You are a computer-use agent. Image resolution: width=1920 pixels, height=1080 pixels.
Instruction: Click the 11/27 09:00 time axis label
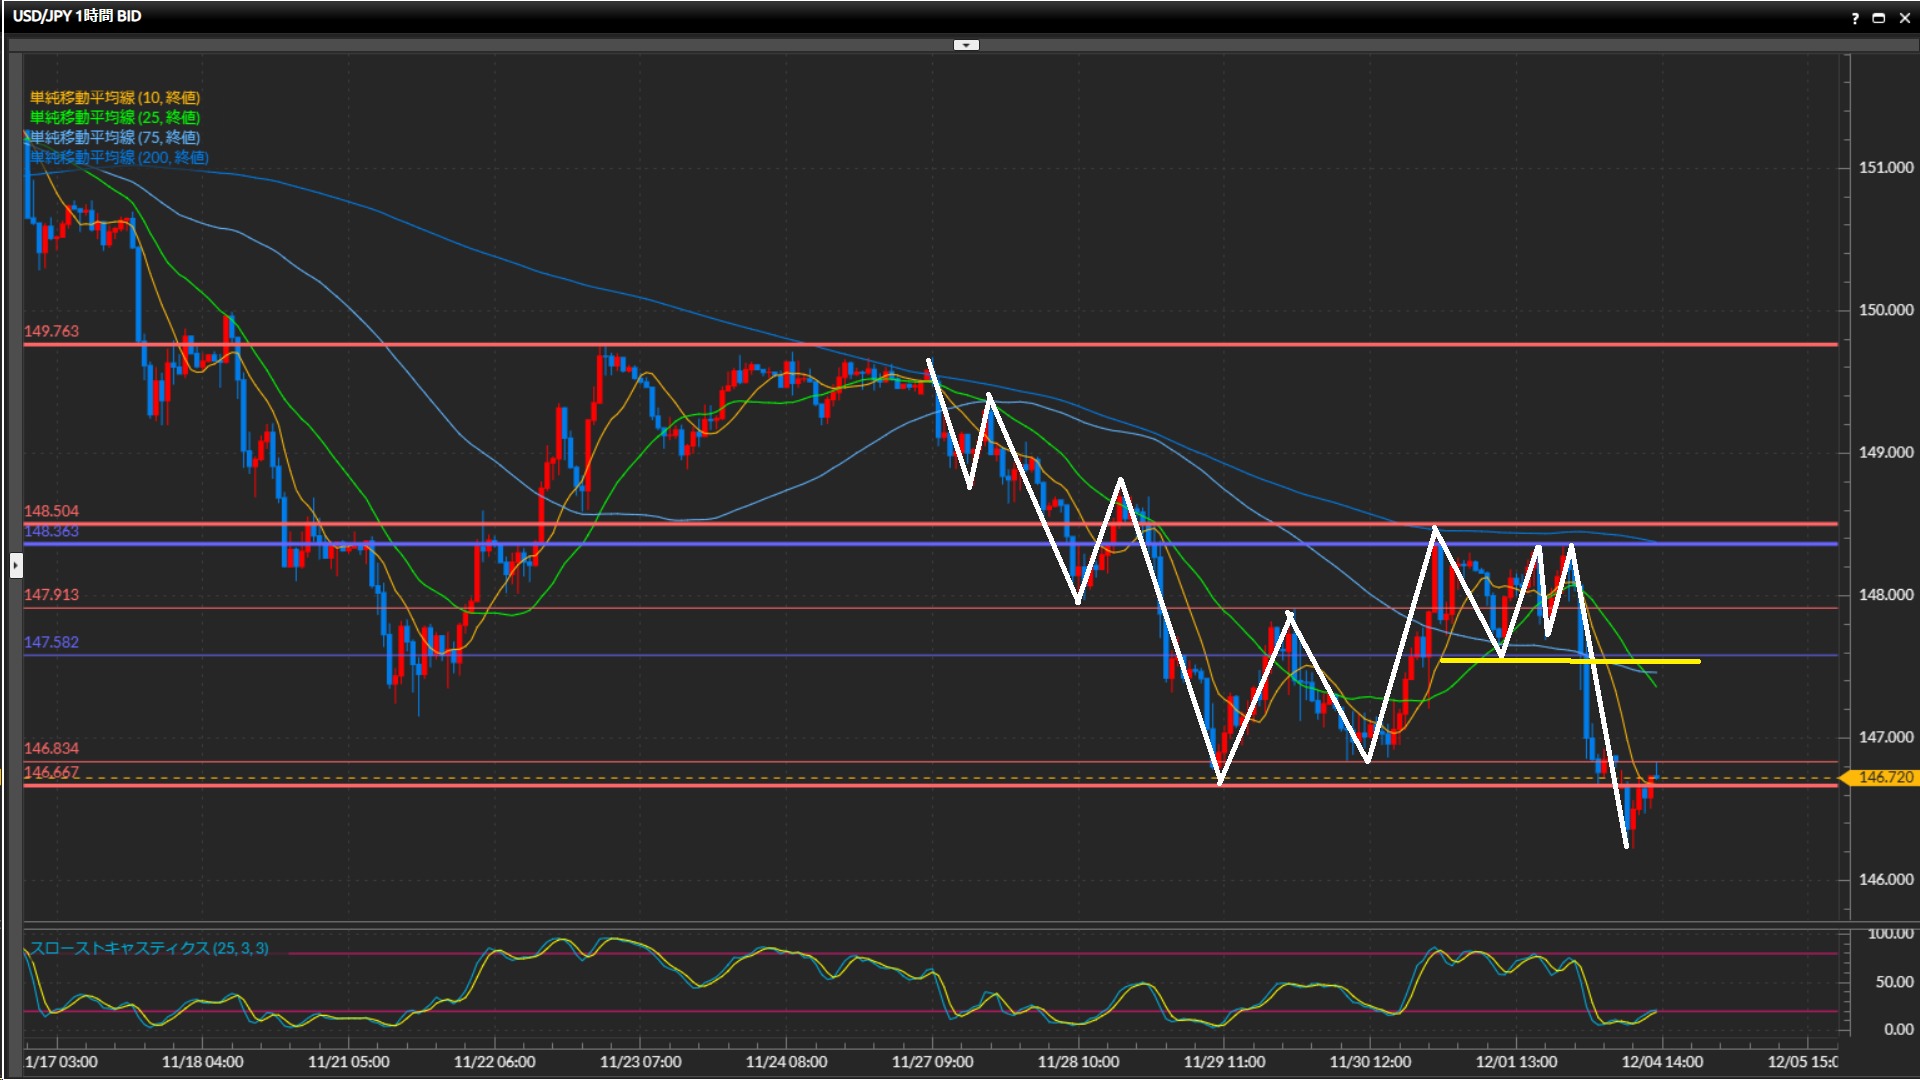click(x=932, y=1061)
